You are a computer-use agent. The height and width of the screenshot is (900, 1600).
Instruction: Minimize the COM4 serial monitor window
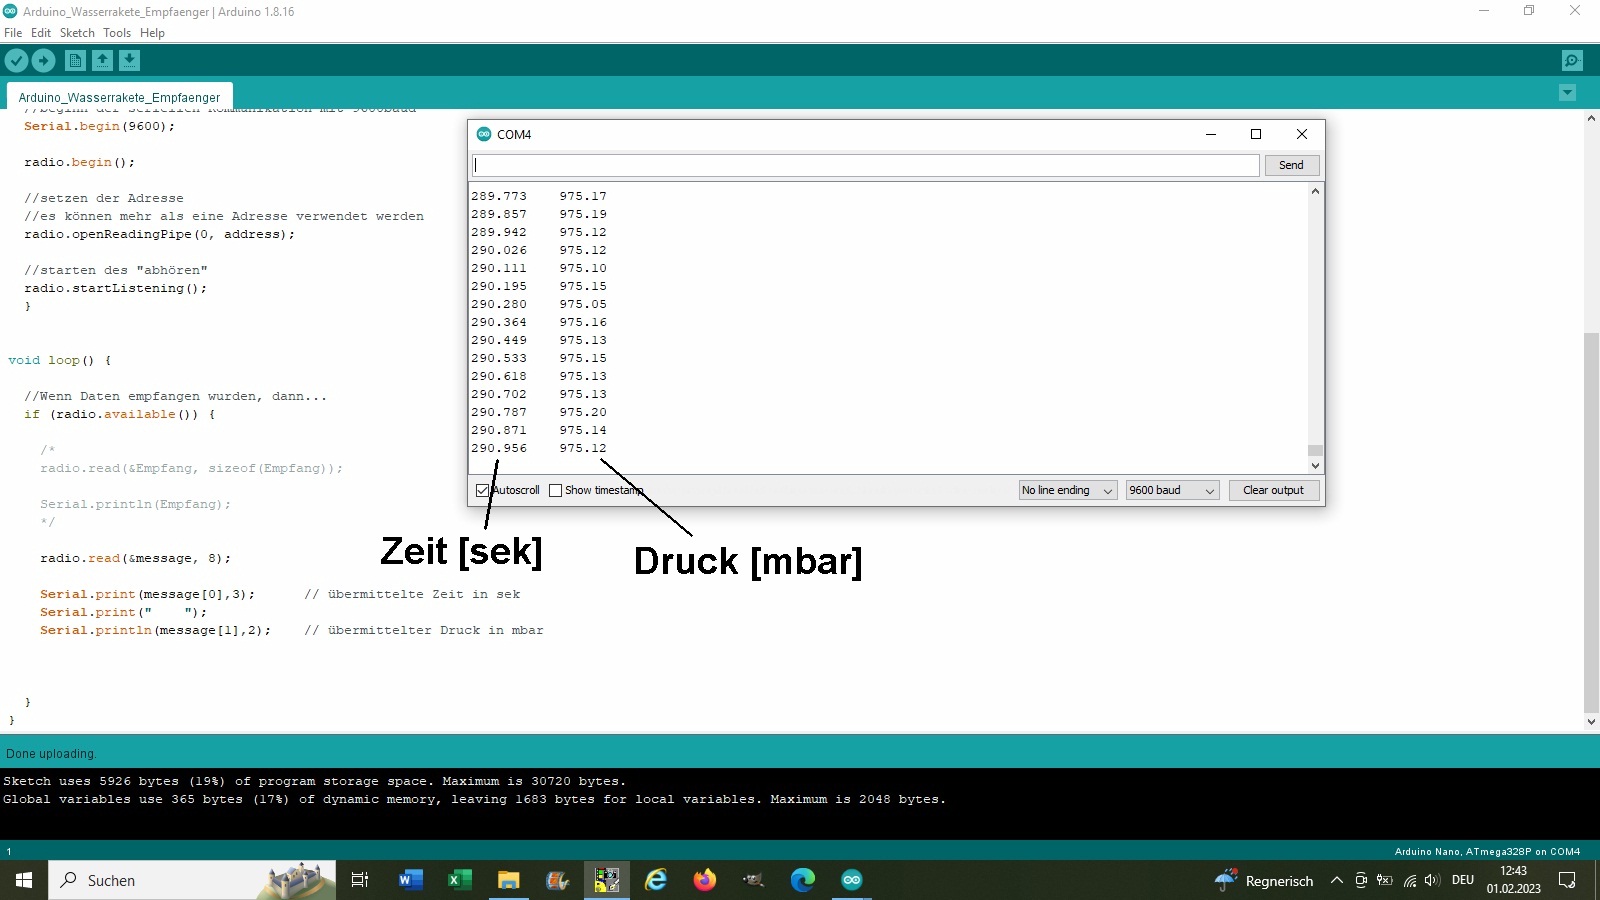tap(1211, 134)
